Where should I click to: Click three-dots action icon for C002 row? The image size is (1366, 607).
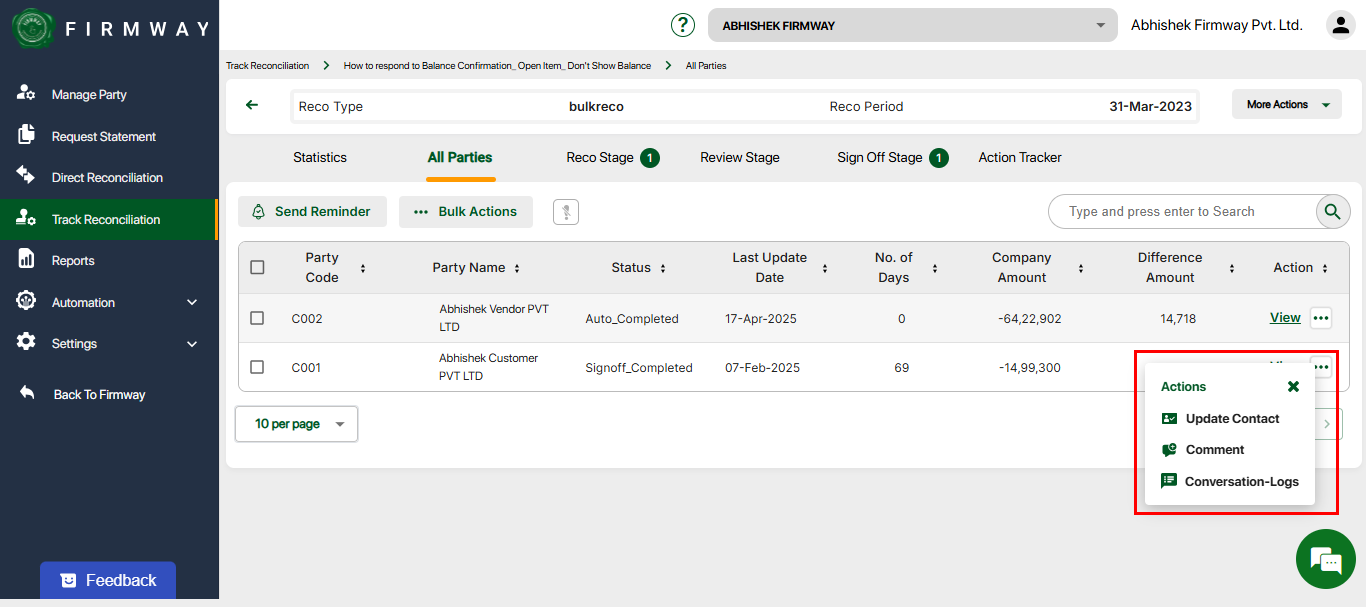tap(1321, 318)
